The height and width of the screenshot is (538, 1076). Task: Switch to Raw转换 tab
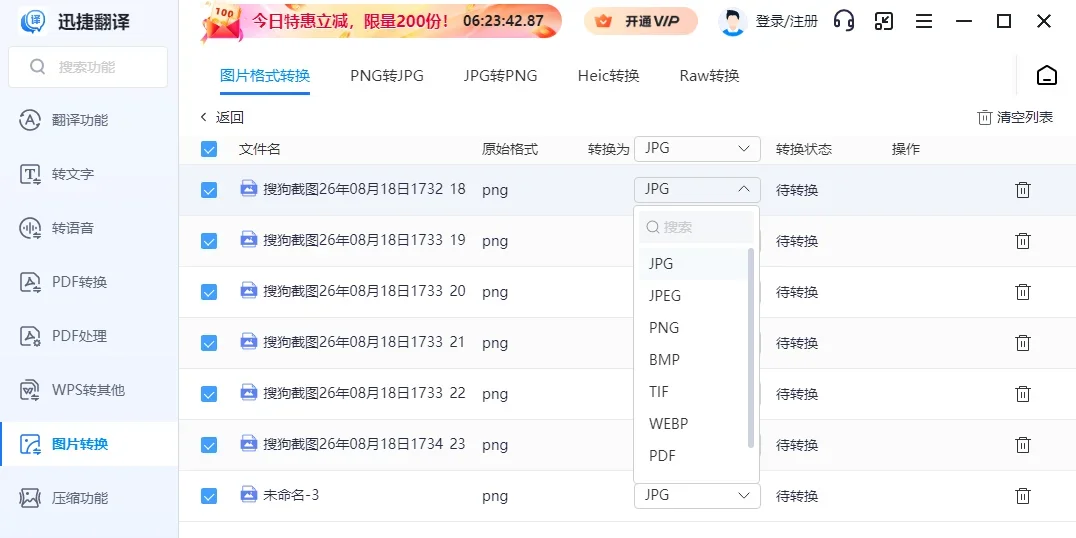(710, 75)
